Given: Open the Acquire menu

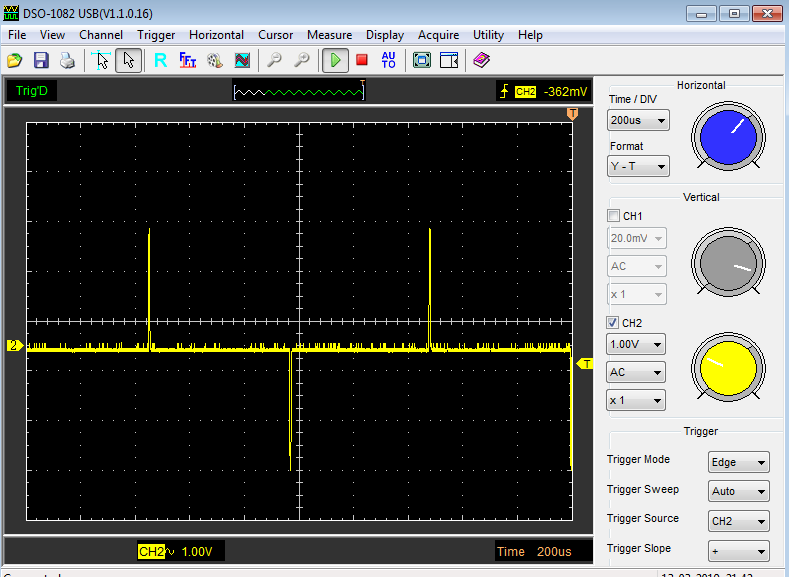Looking at the screenshot, I should pyautogui.click(x=438, y=35).
